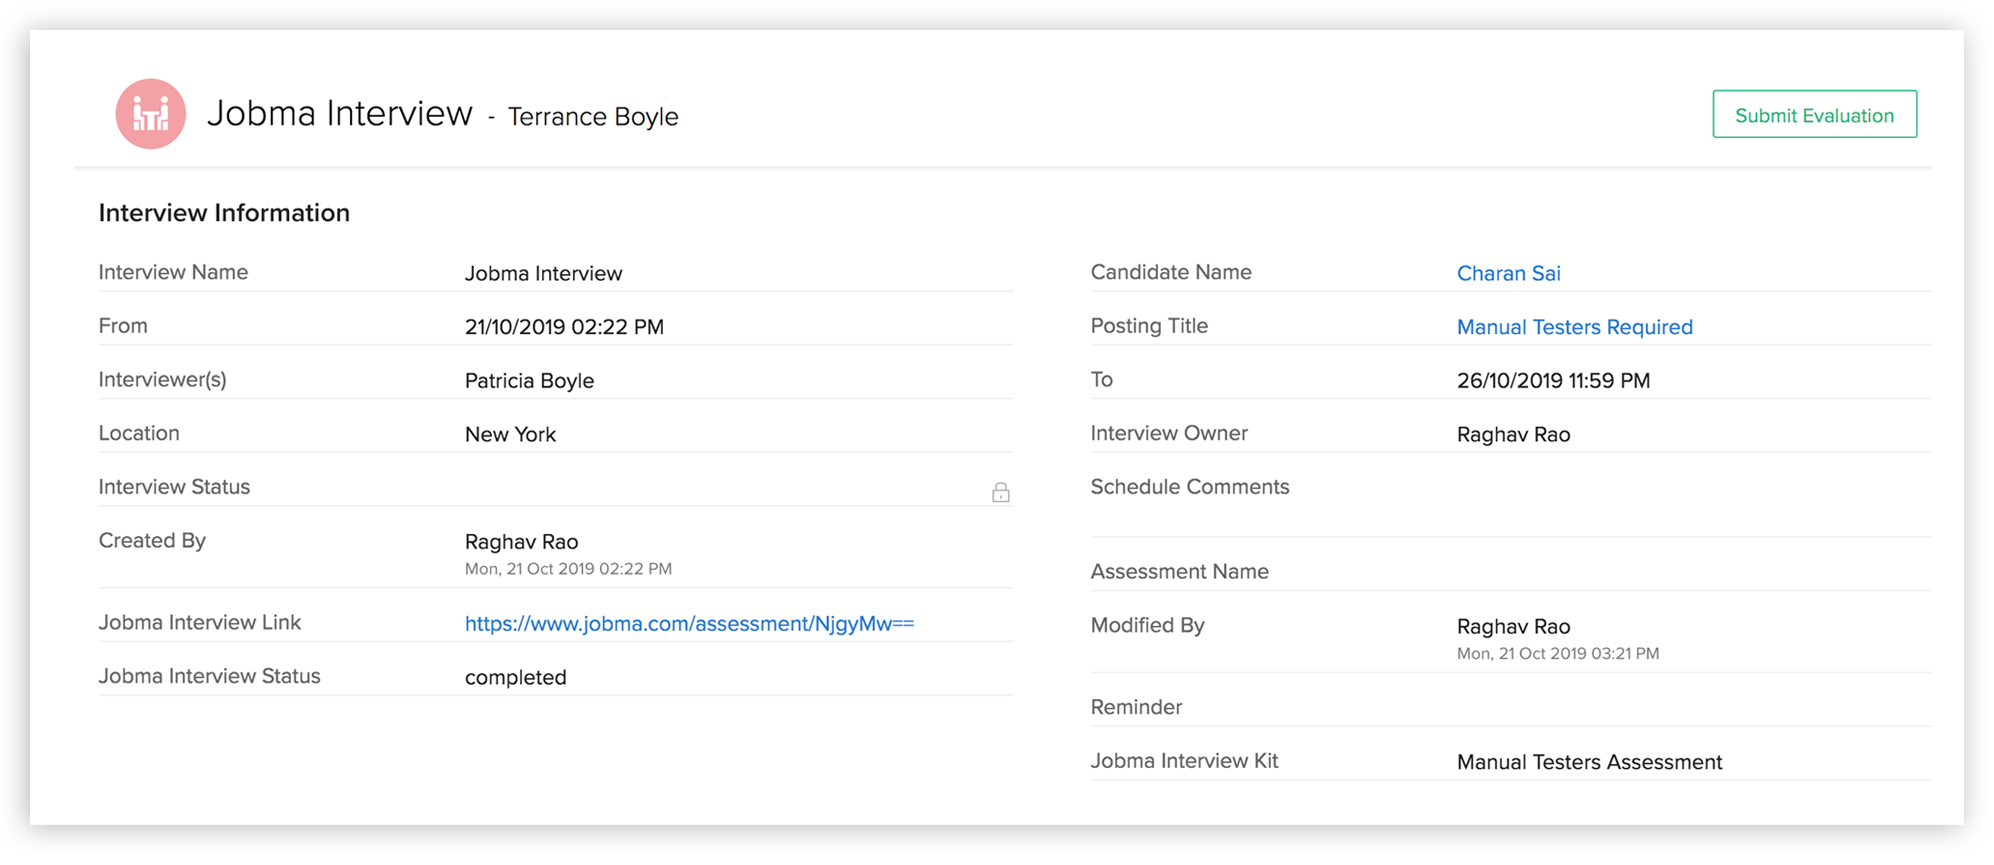The image size is (1994, 865).
Task: Click Terrance Boyle in the header
Action: [593, 117]
